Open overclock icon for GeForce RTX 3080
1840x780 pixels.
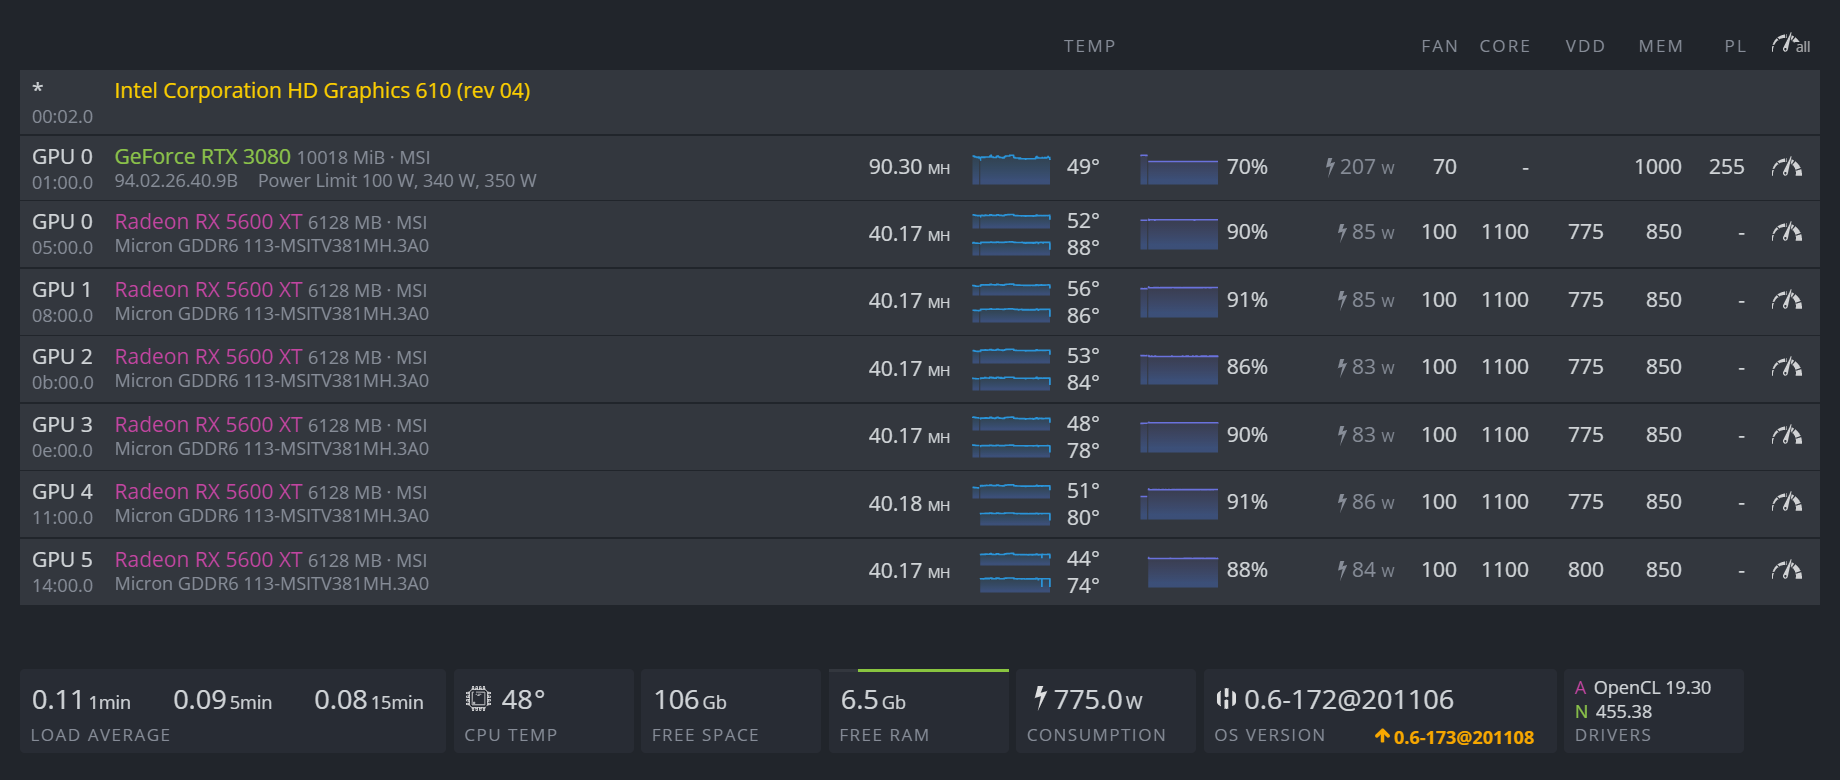click(1786, 167)
